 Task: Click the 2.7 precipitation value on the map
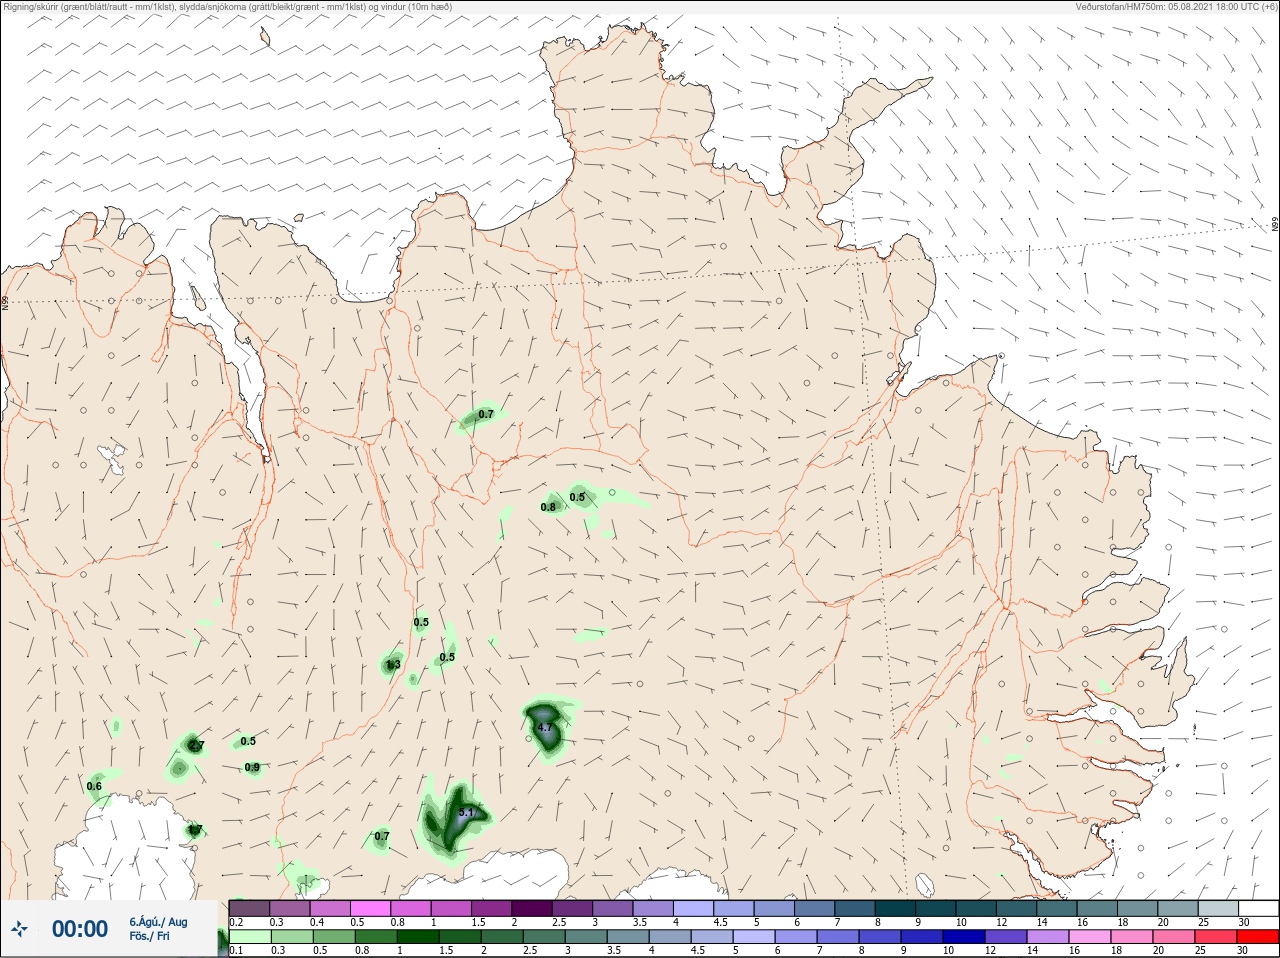tap(196, 745)
